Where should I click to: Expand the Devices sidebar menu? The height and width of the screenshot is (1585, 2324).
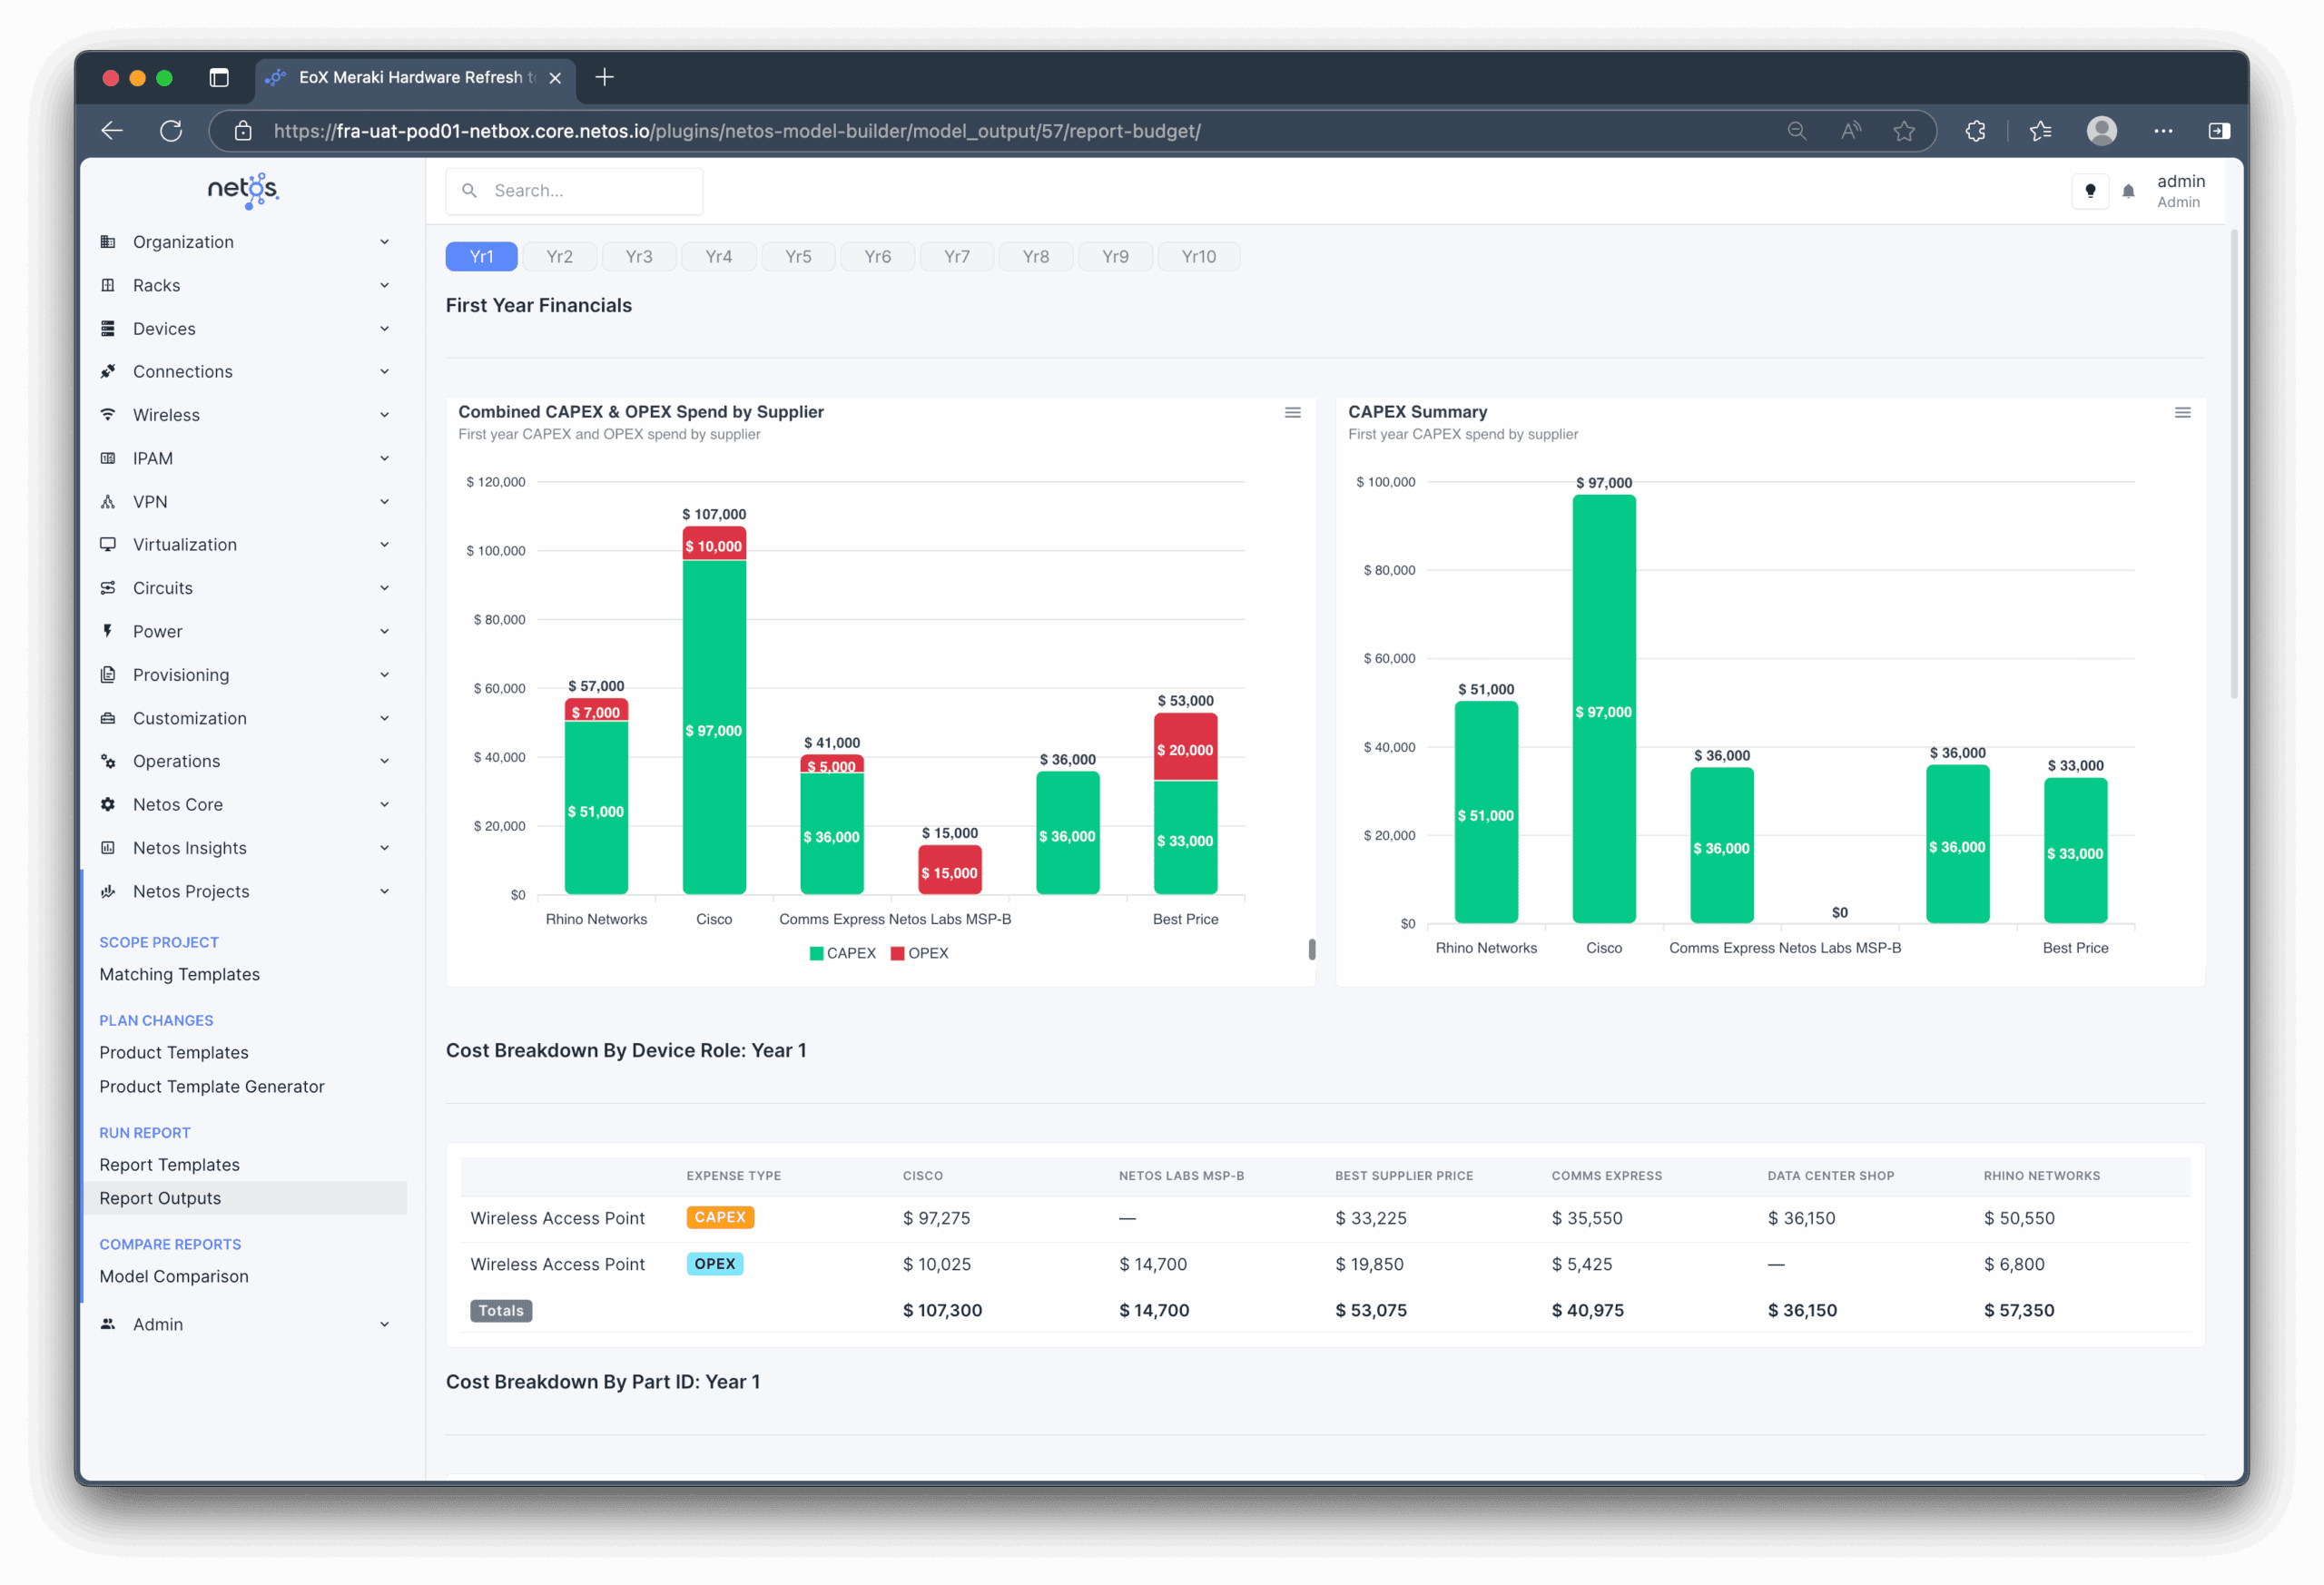pos(245,329)
